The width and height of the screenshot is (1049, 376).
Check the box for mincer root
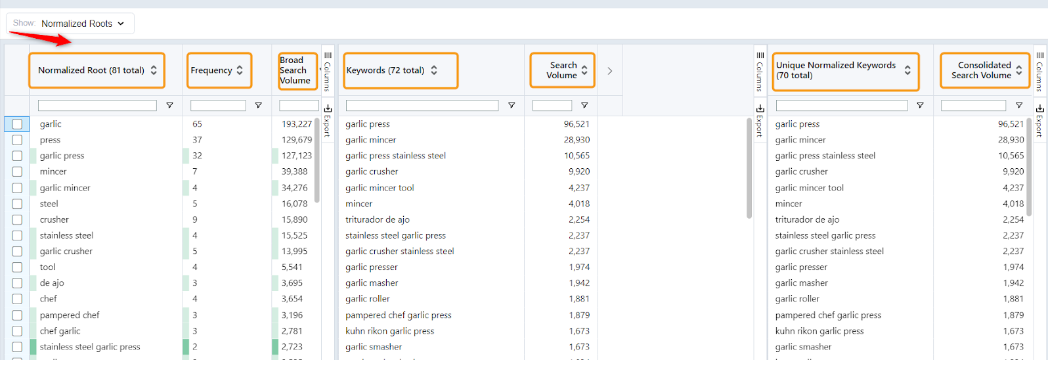click(17, 172)
